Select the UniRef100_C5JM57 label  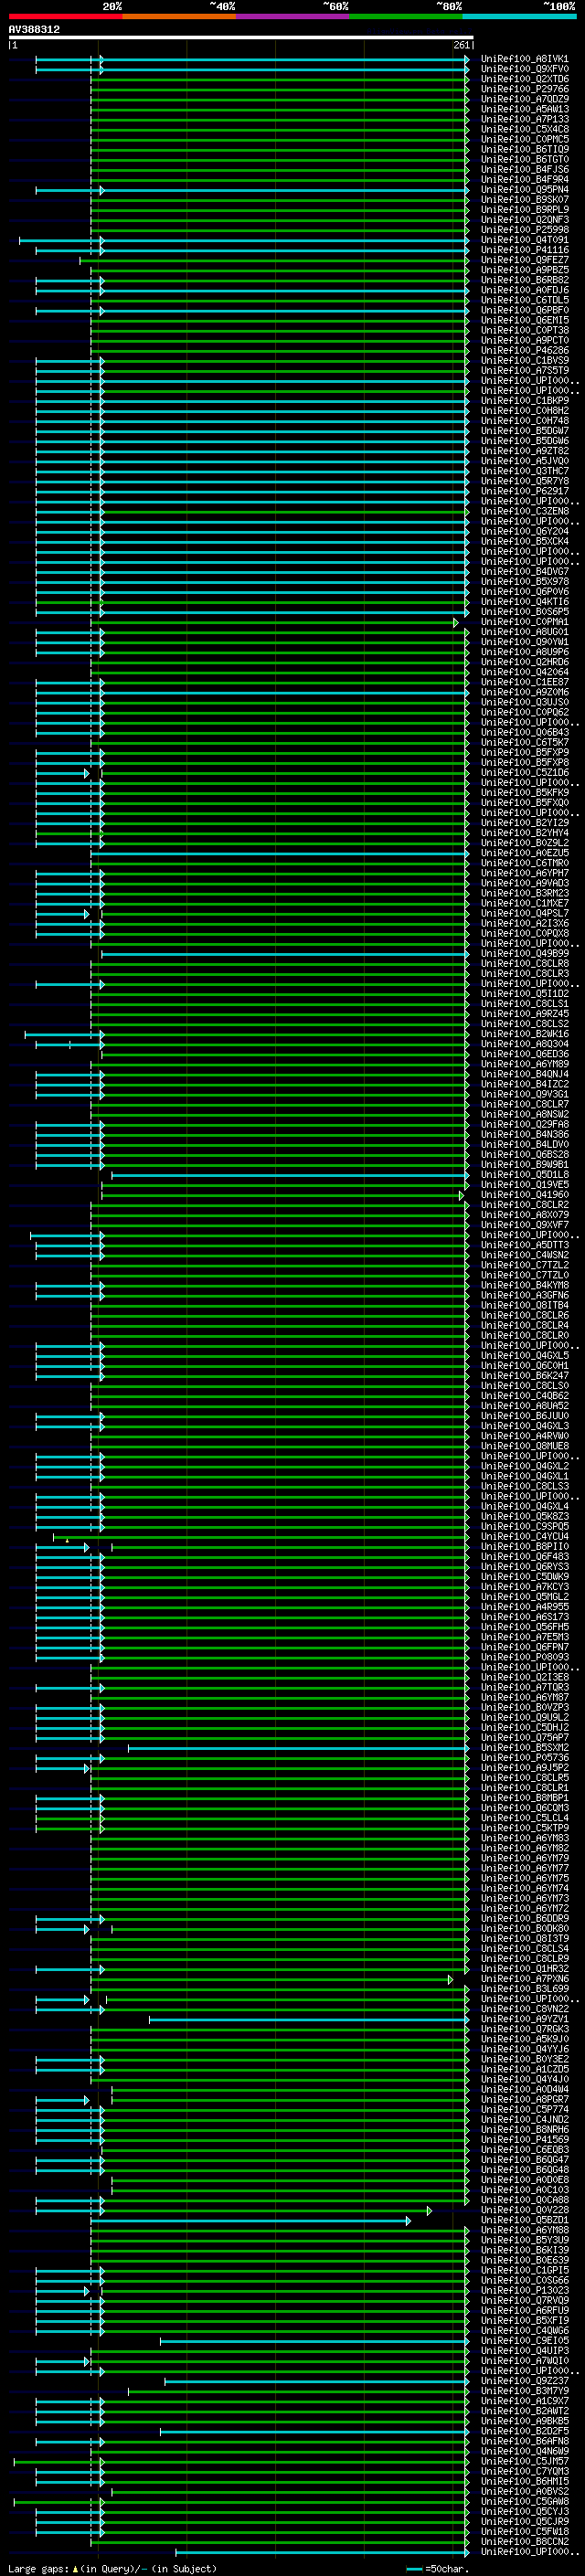524,2461
